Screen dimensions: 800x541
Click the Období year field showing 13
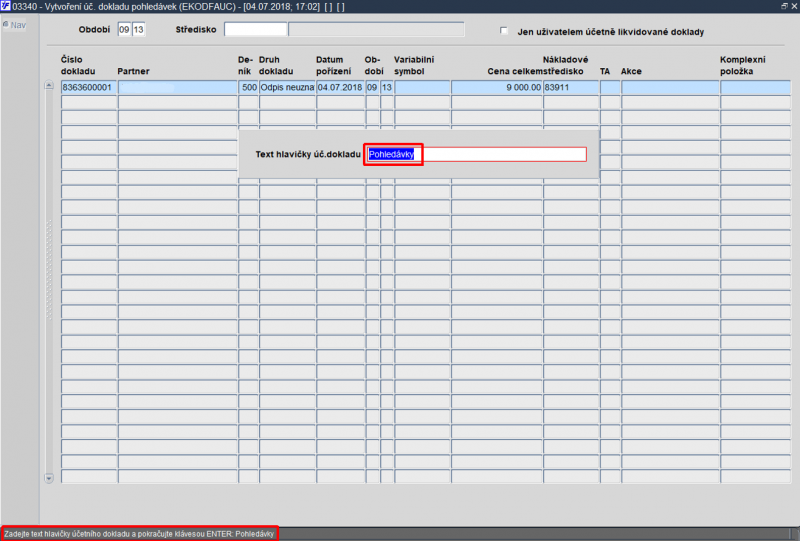138,30
